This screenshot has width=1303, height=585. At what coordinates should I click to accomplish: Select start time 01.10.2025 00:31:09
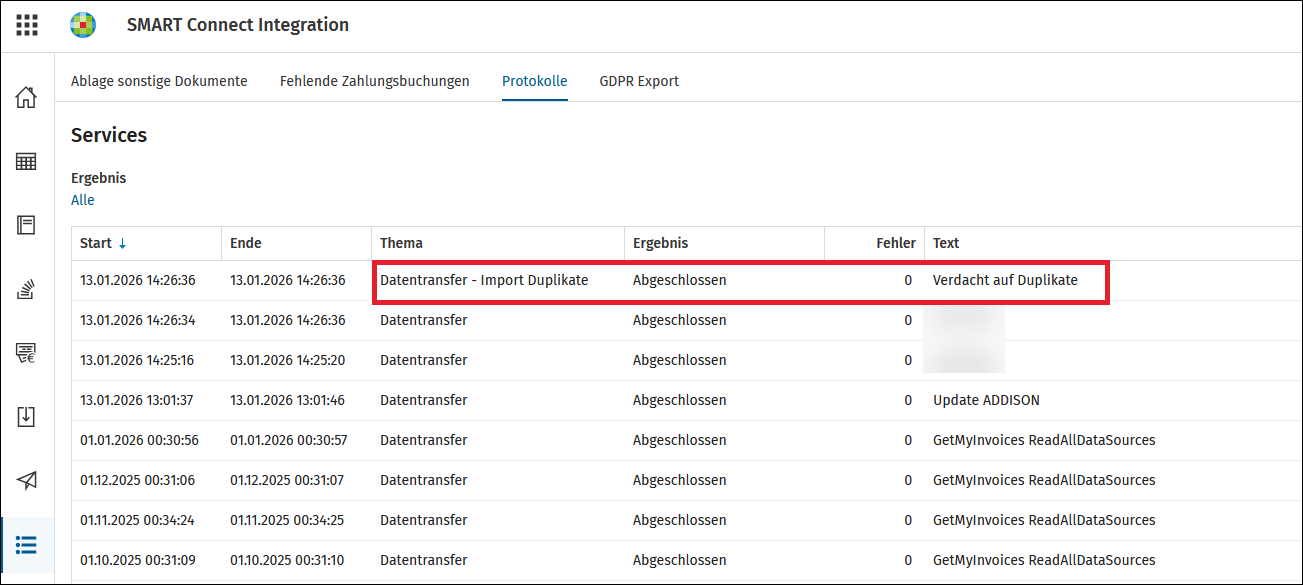coord(138,561)
